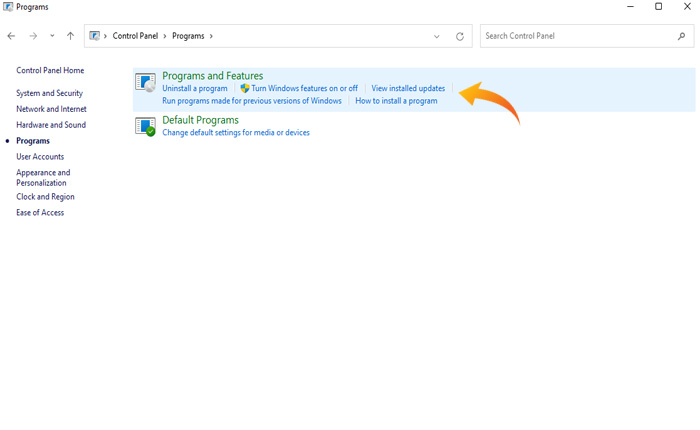Image resolution: width=700 pixels, height=430 pixels.
Task: Open How to install a program
Action: click(396, 101)
